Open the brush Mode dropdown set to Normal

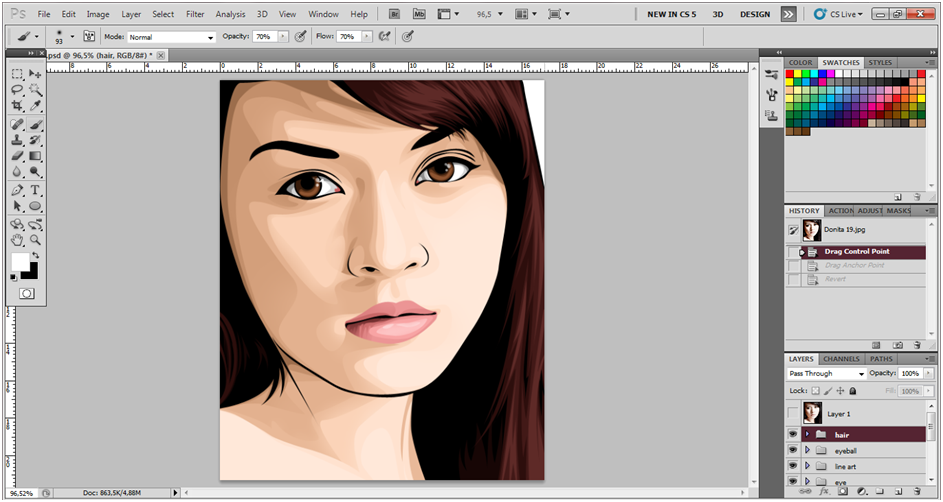pos(172,36)
